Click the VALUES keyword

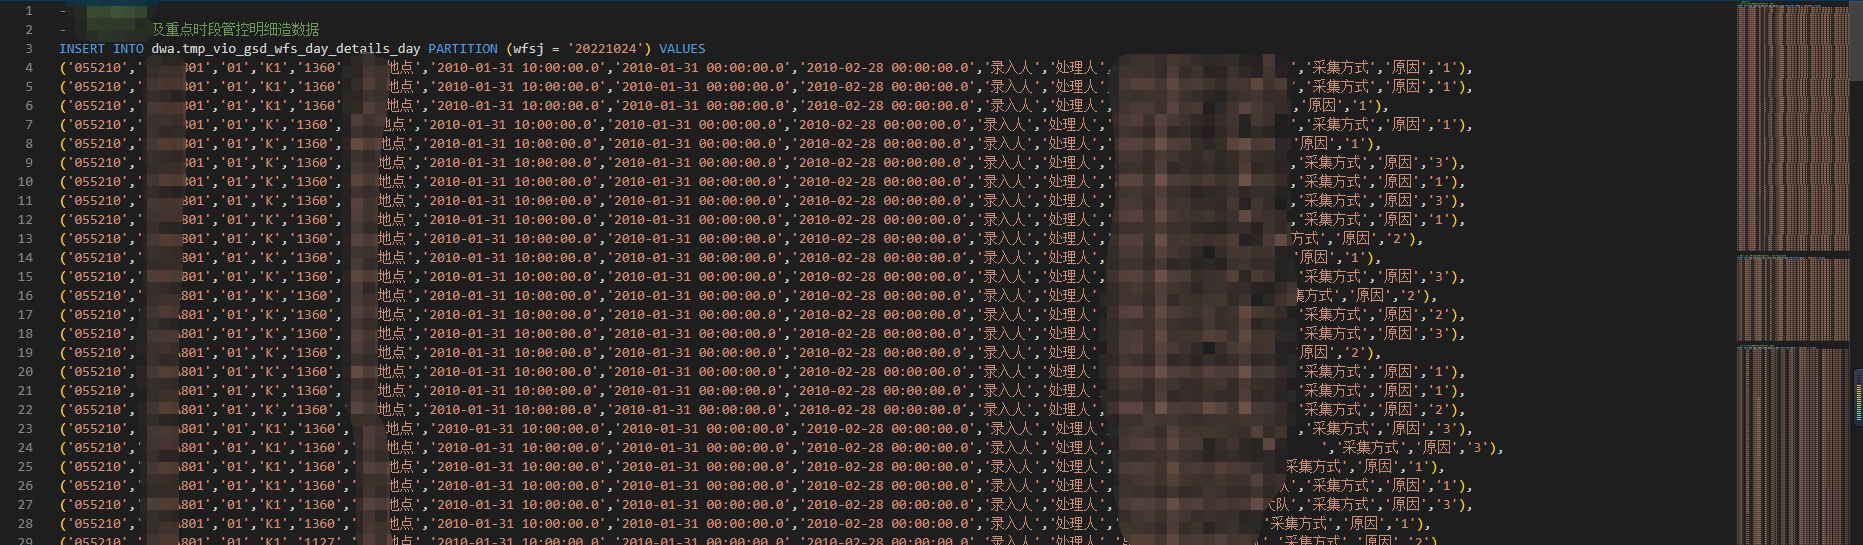tap(682, 48)
